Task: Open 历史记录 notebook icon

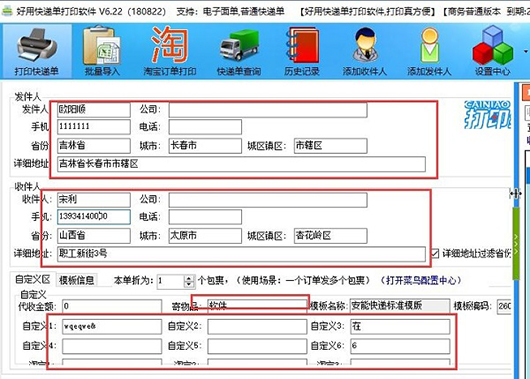Action: point(302,51)
